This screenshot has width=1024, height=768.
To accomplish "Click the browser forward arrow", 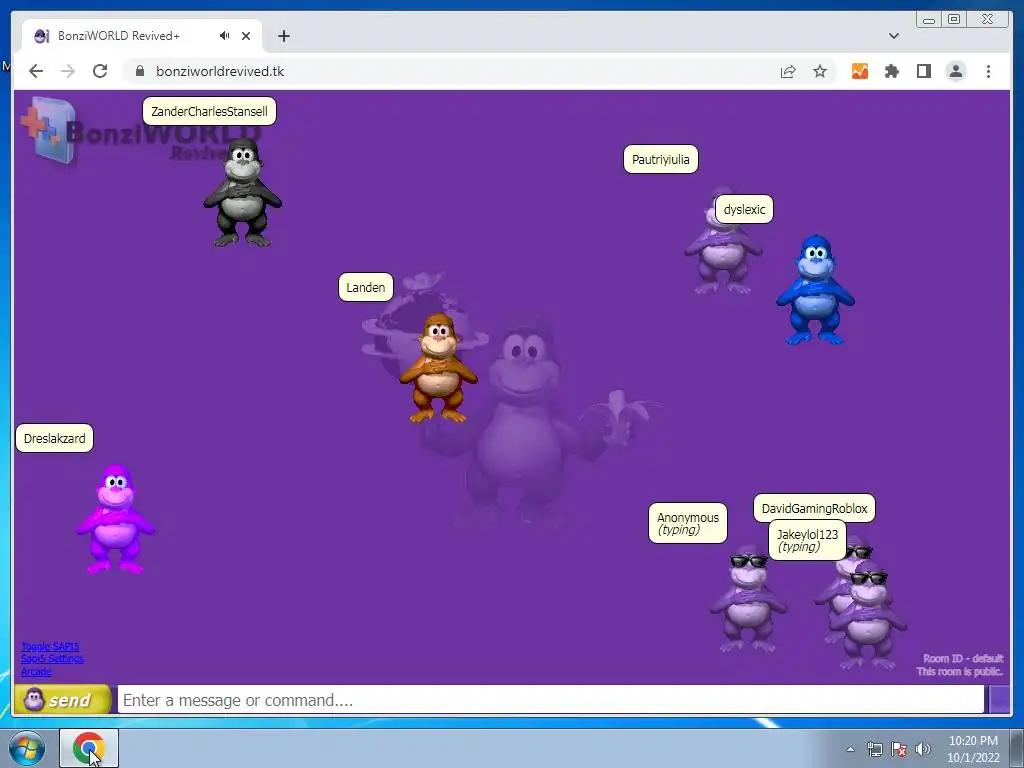I will [68, 71].
